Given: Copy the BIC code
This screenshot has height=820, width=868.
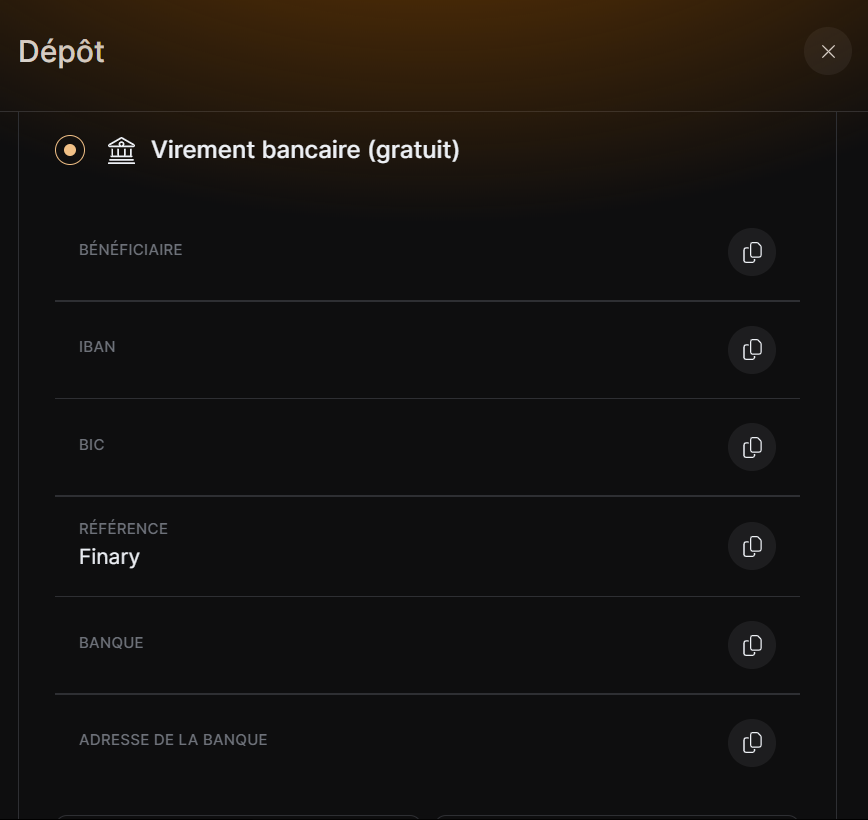Looking at the screenshot, I should click(752, 447).
